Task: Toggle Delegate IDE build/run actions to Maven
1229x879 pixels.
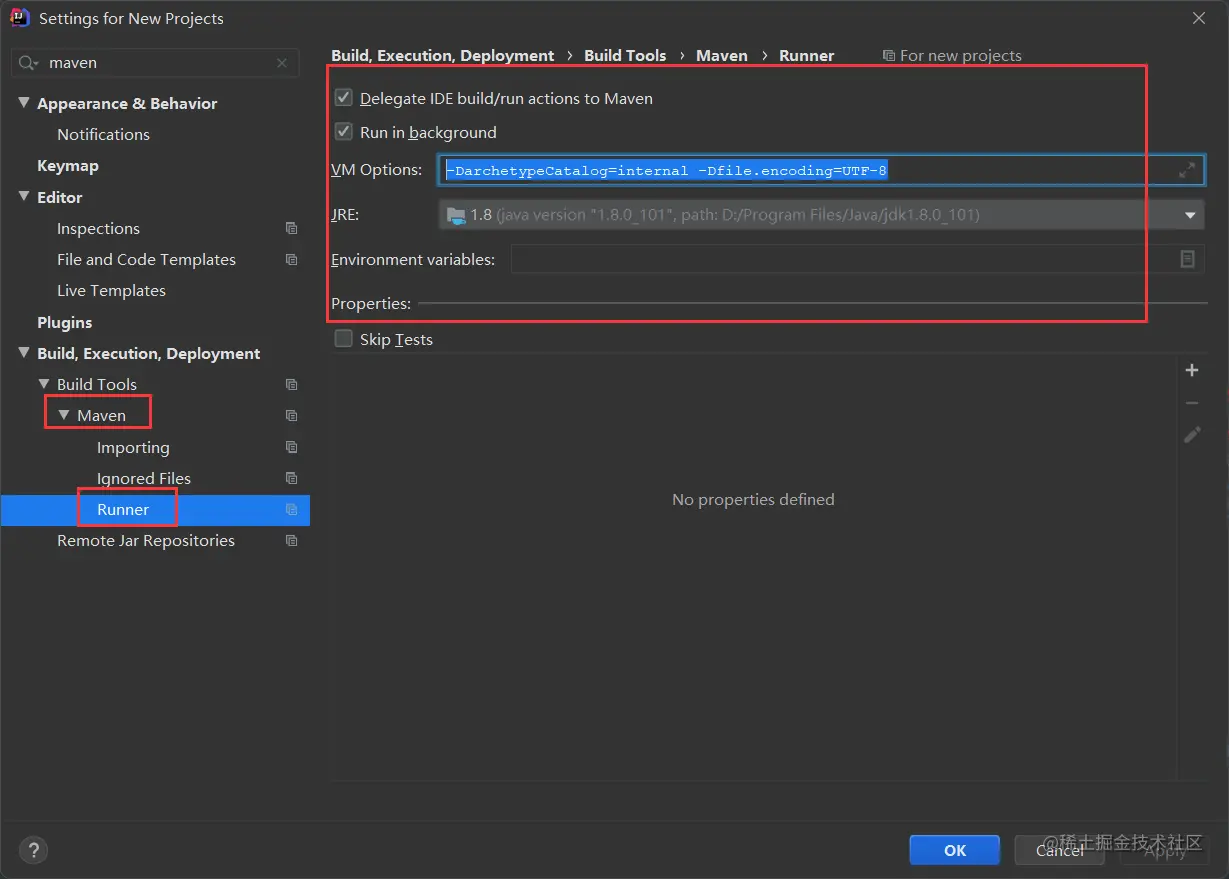Action: 344,98
